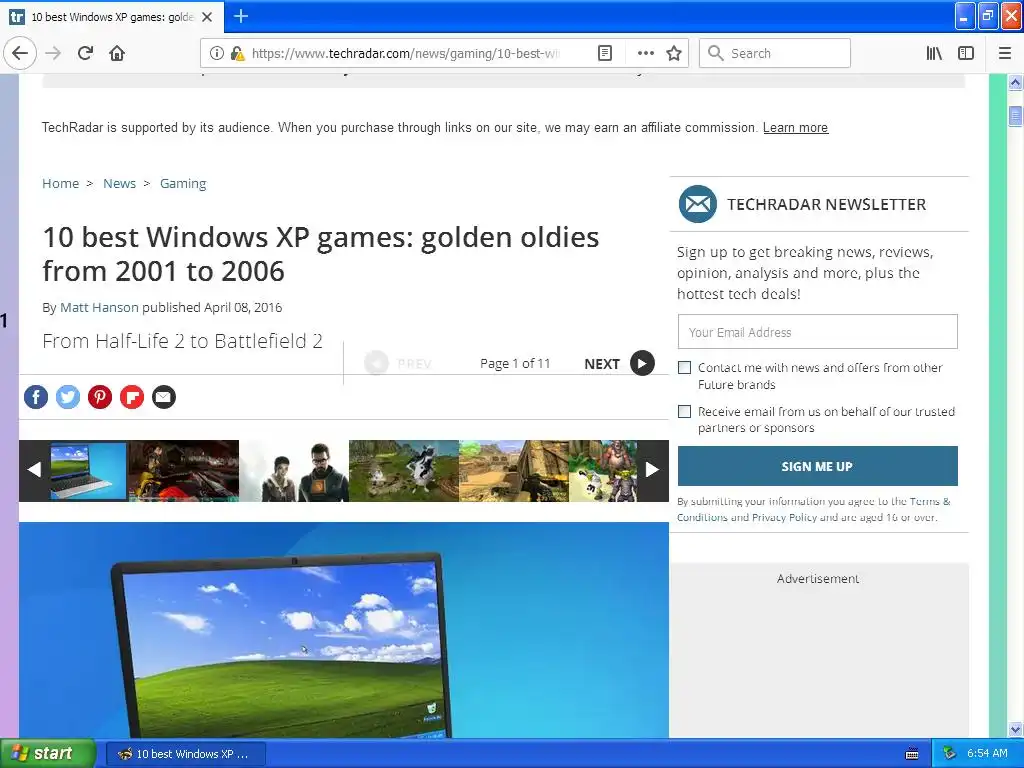The image size is (1024, 768).
Task: Open the Learn more affiliate link
Action: point(795,127)
